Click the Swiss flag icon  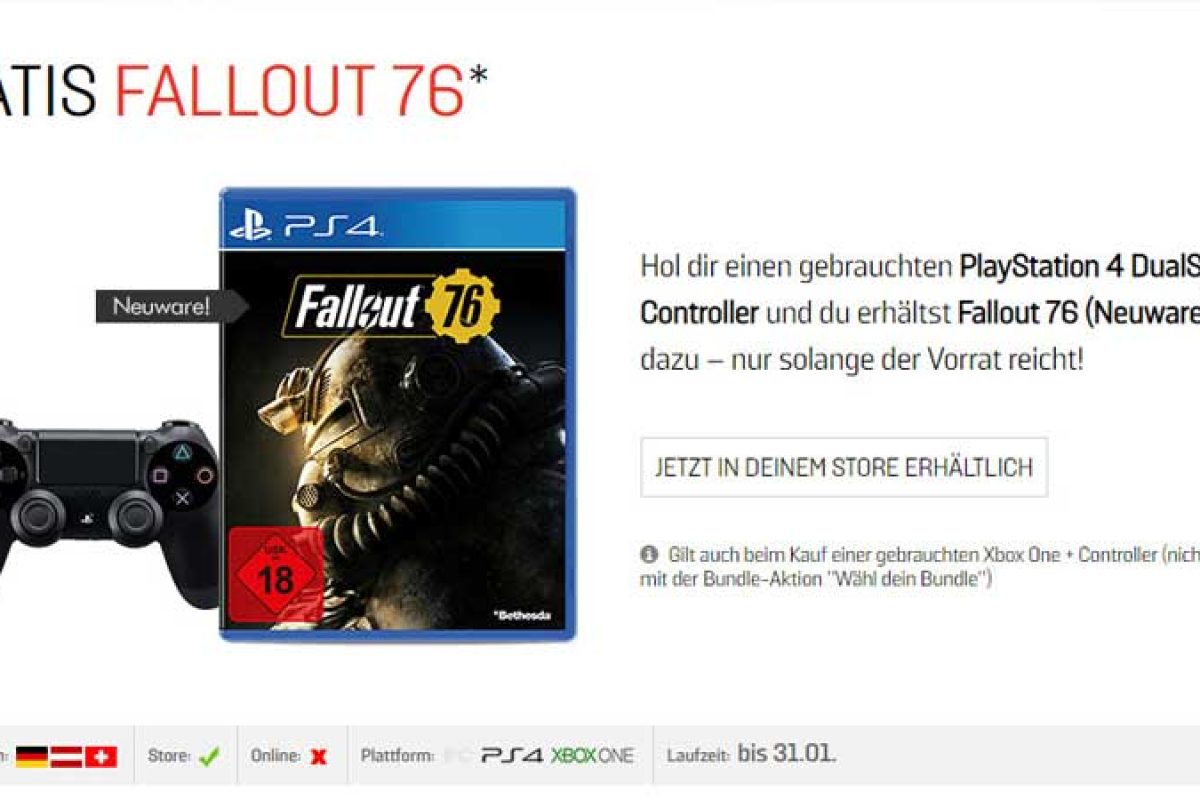click(101, 757)
